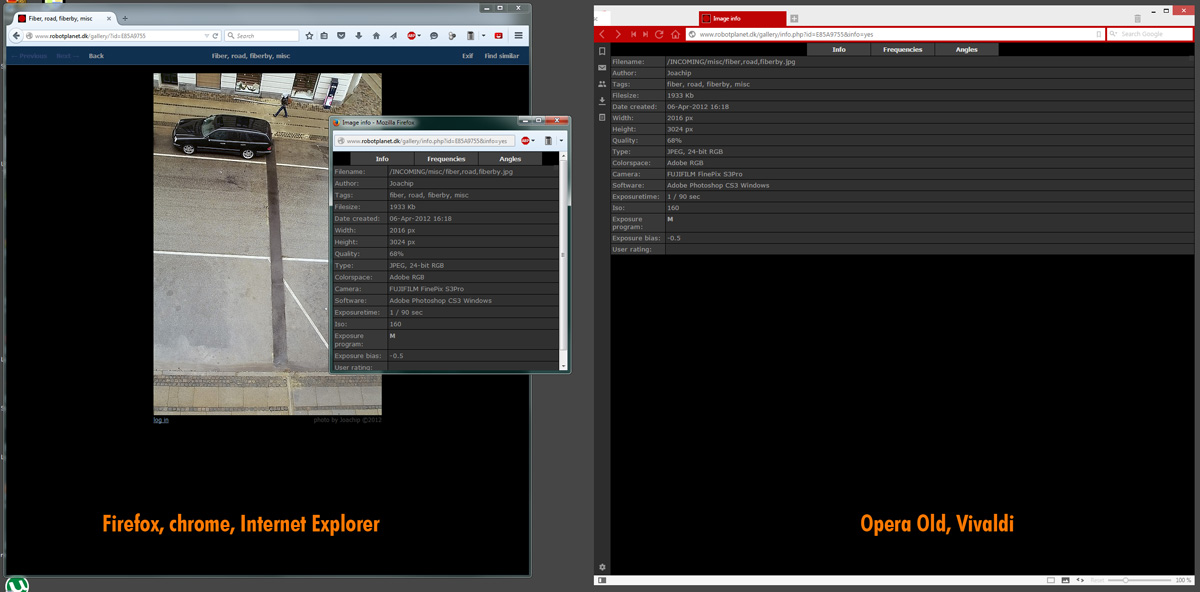Switch to the Angles tab in the popup window

510,158
